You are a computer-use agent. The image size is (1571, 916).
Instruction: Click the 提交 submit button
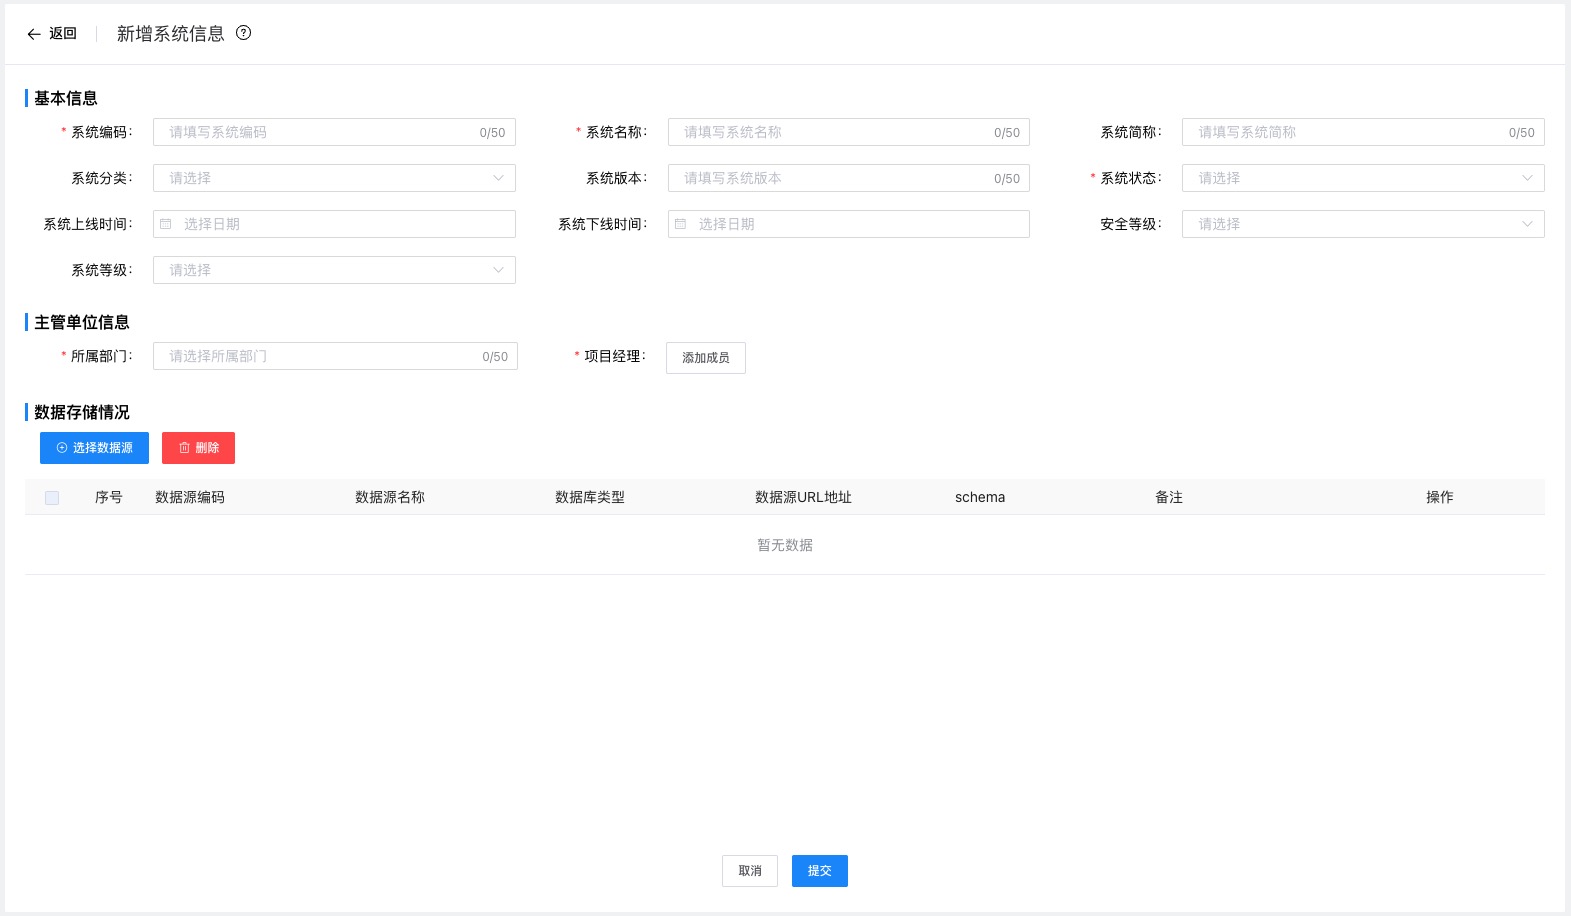click(x=819, y=871)
